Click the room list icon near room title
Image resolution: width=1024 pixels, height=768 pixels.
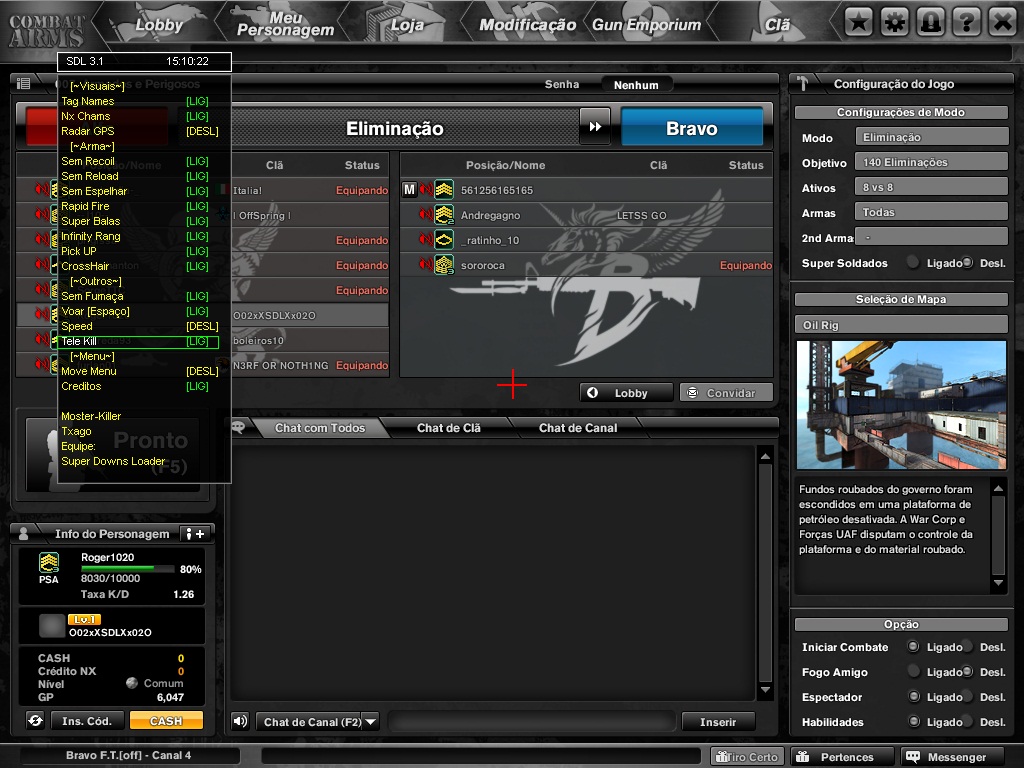pos(24,83)
